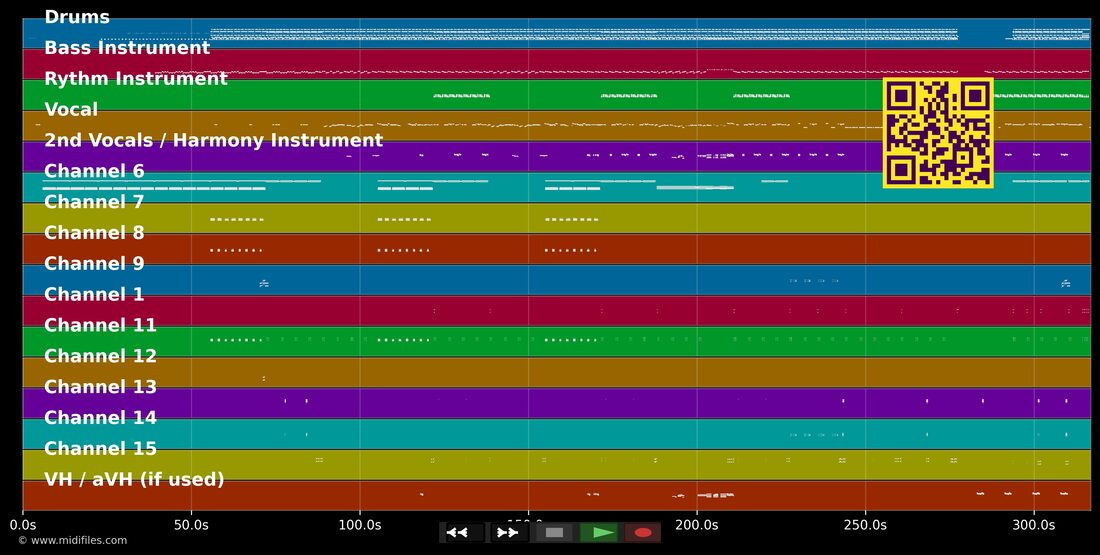
Task: Select the VH / aVH (if used) label
Action: 134,480
